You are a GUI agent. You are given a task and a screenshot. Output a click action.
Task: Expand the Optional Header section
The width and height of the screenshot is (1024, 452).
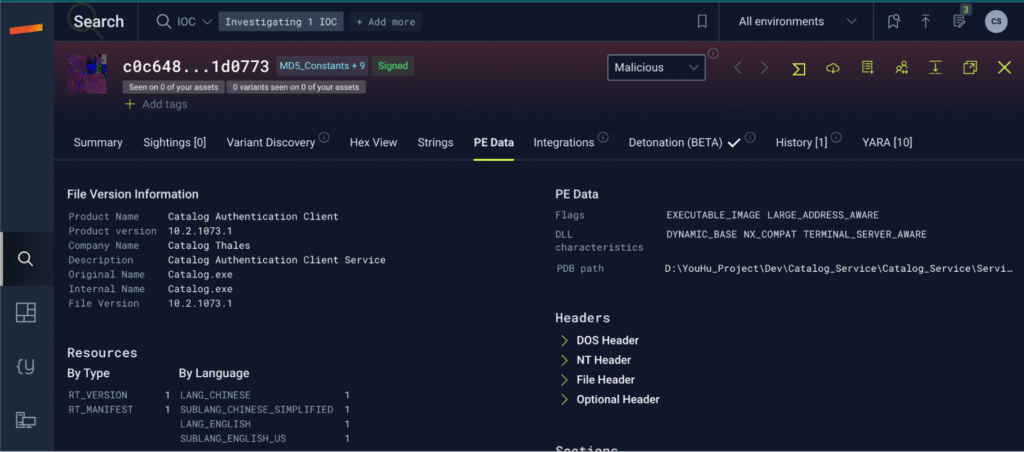click(616, 400)
